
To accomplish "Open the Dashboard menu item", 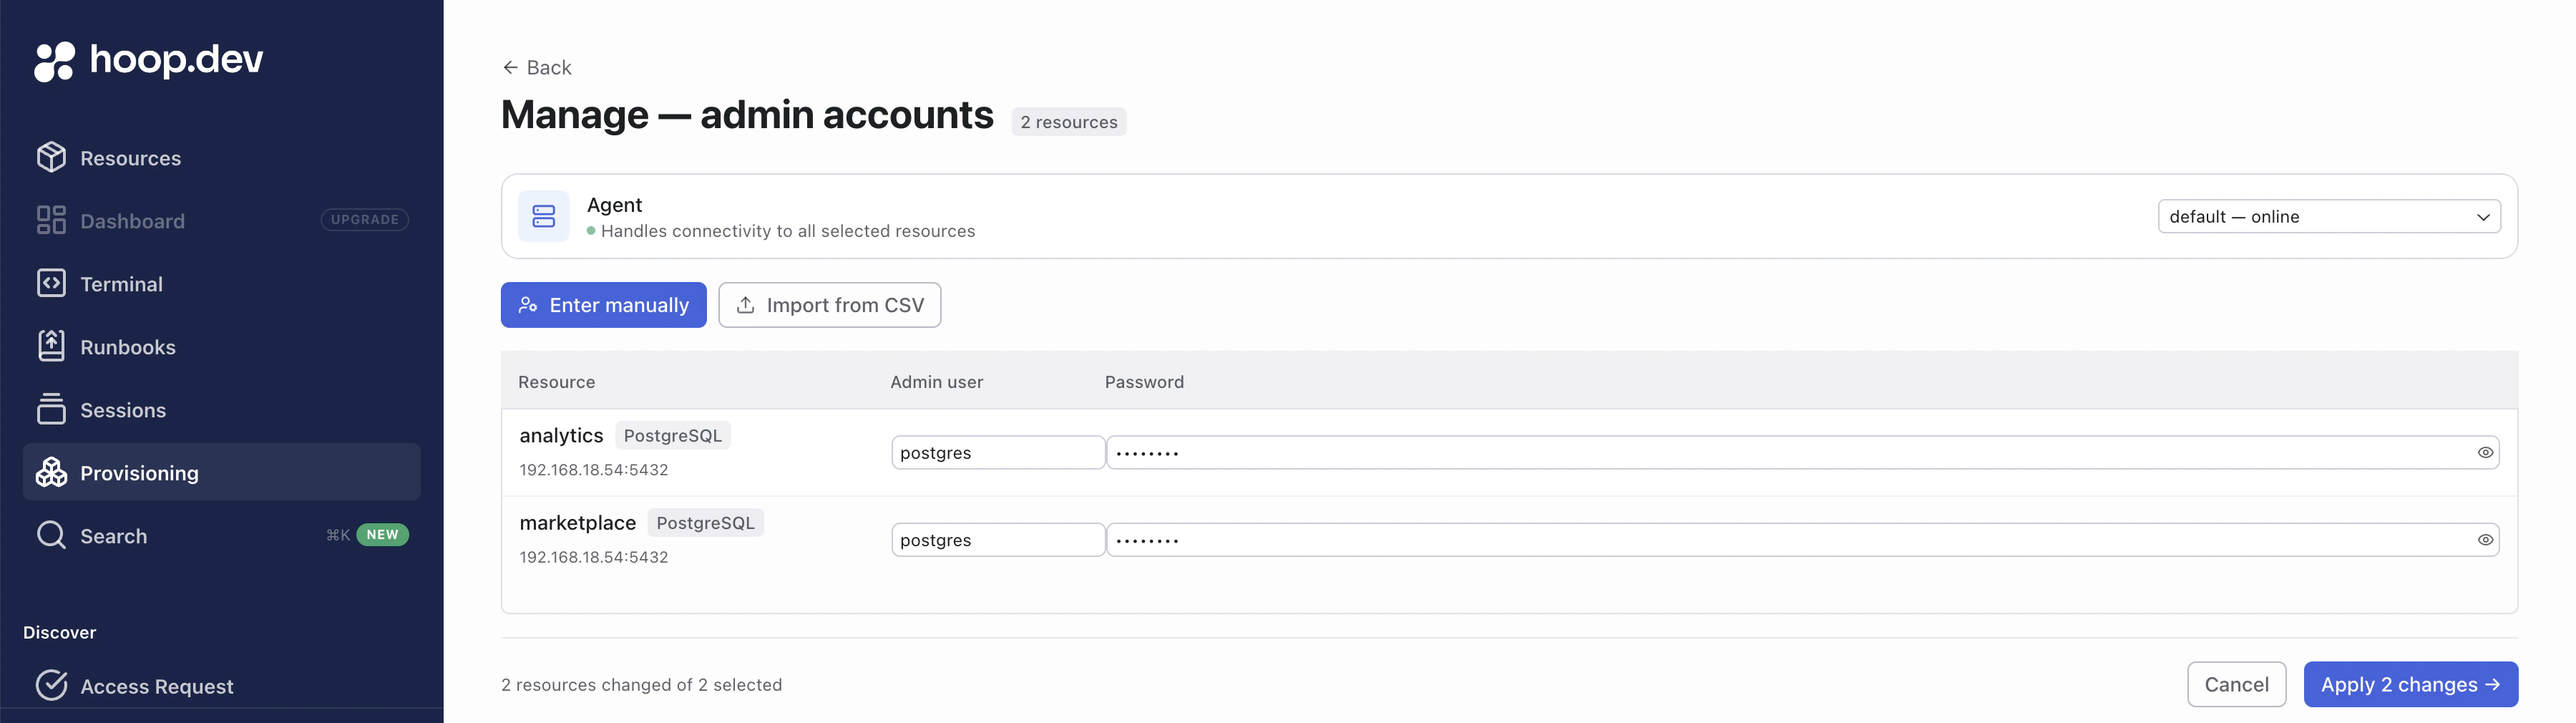I will tap(221, 220).
